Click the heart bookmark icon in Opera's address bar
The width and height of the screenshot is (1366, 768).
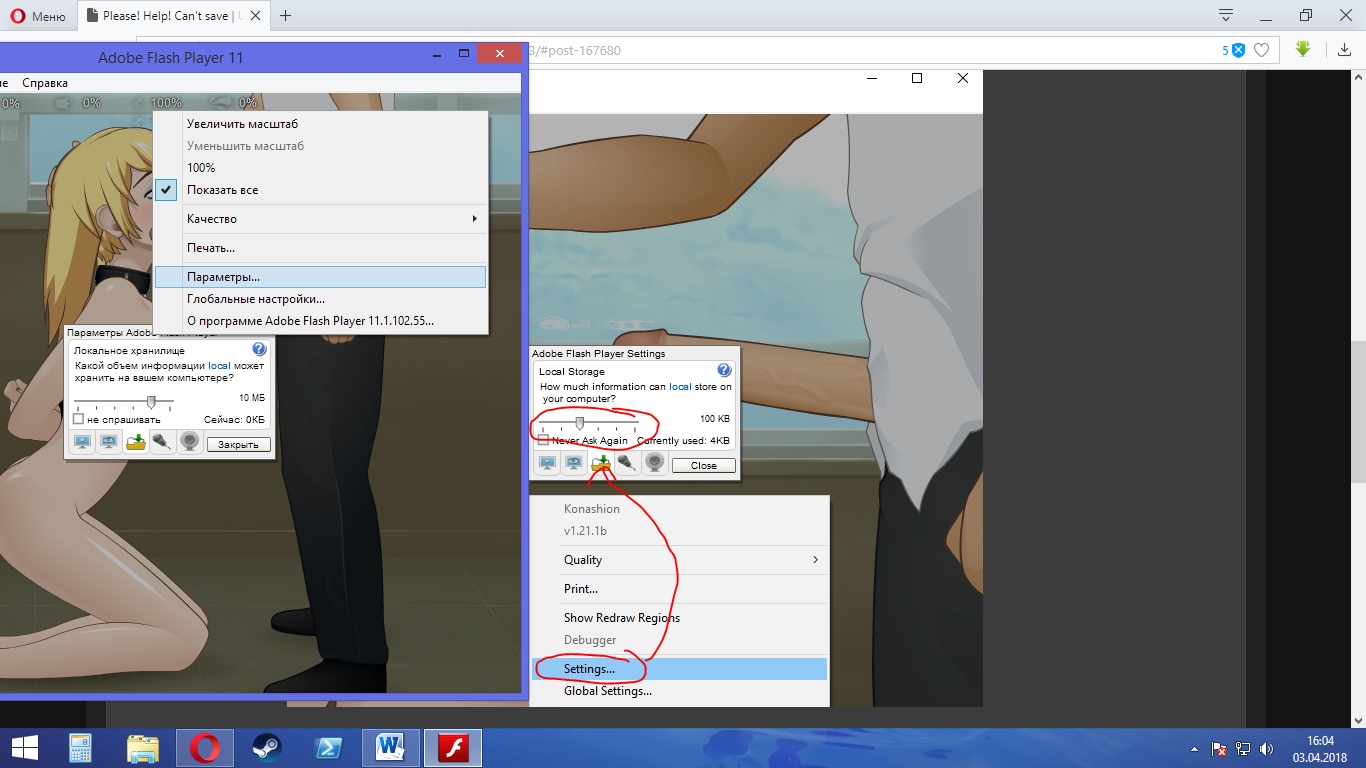point(1262,50)
